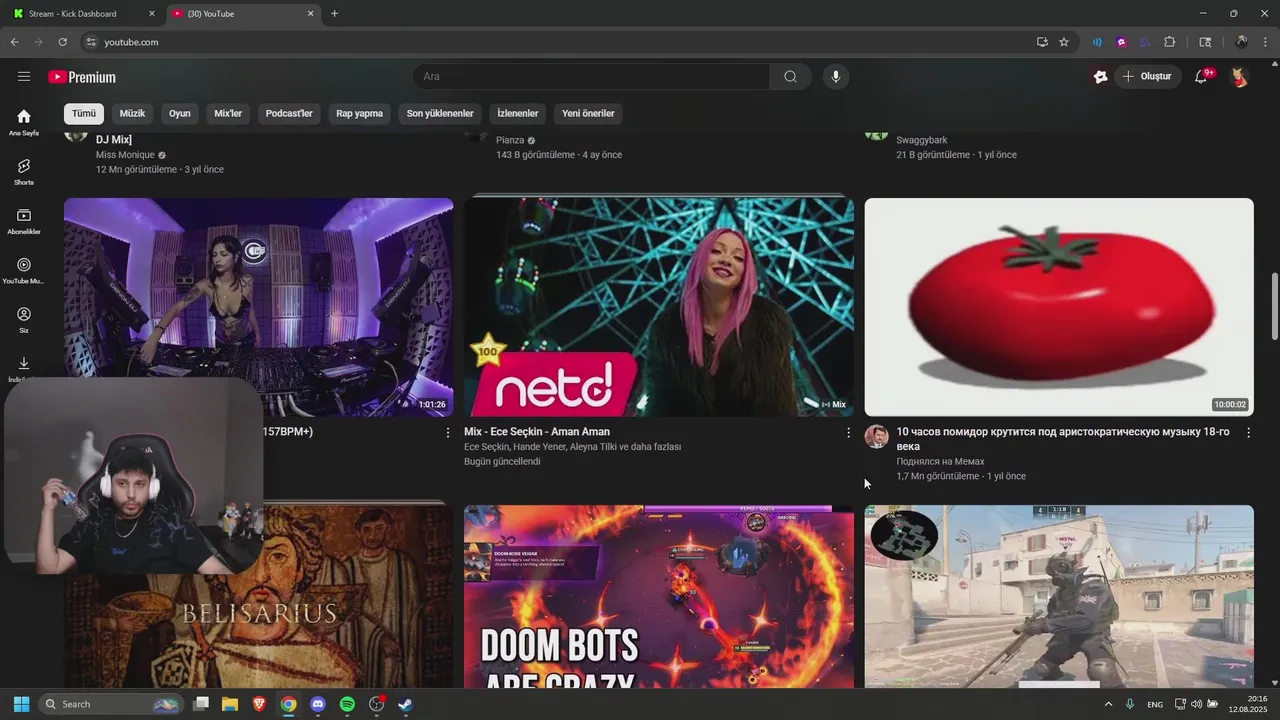The image size is (1280, 720).
Task: Select the Mix'ler filter chip
Action: pyautogui.click(x=228, y=113)
